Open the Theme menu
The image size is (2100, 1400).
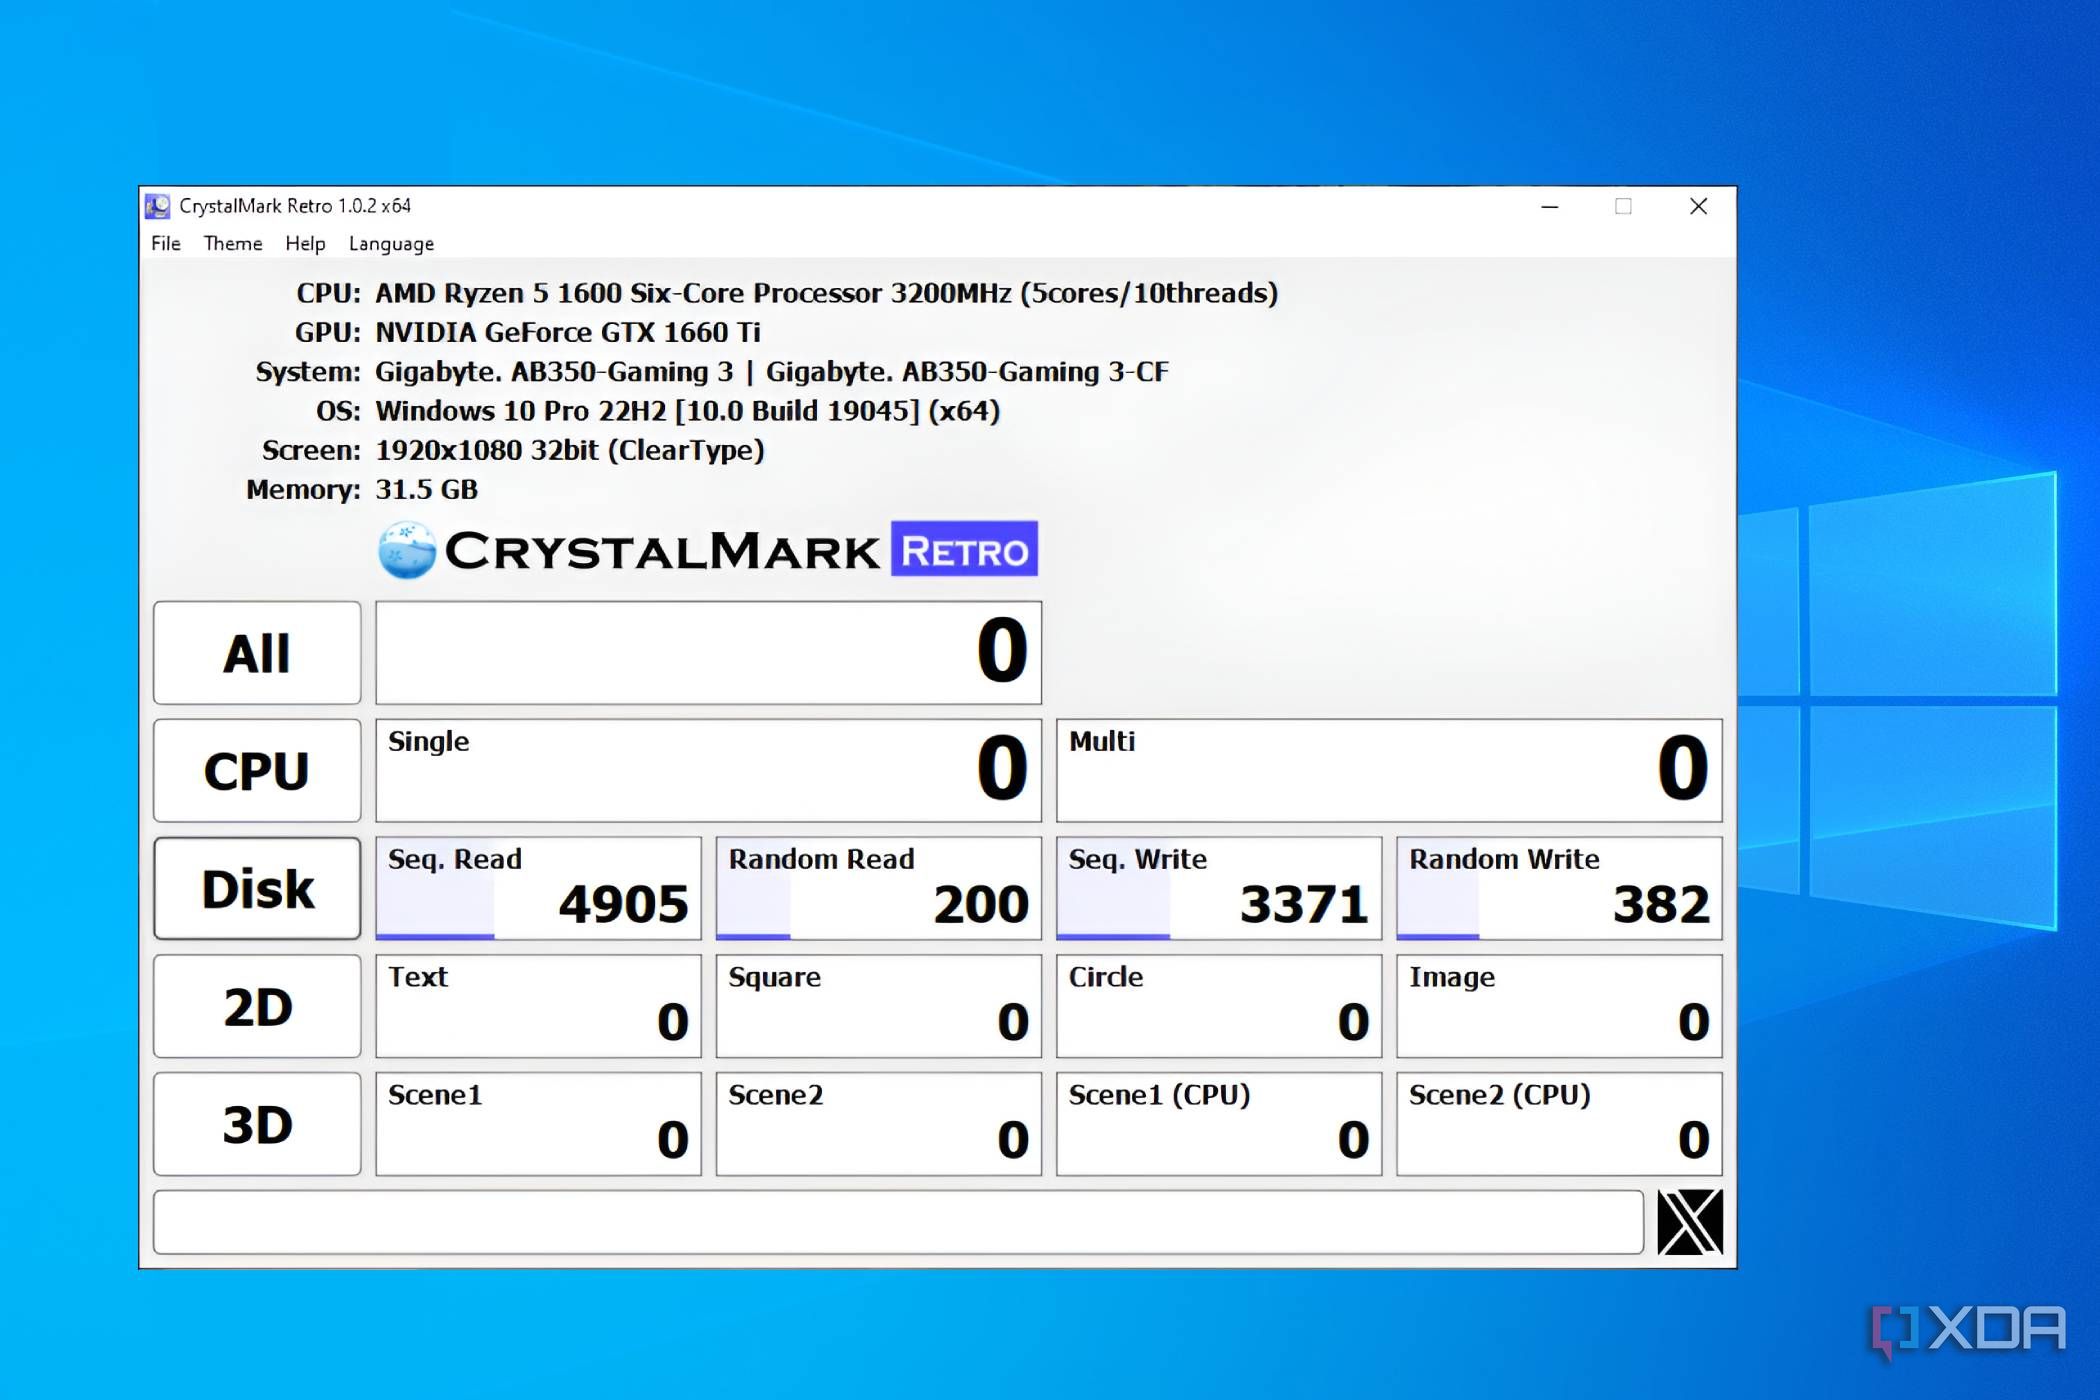point(233,243)
